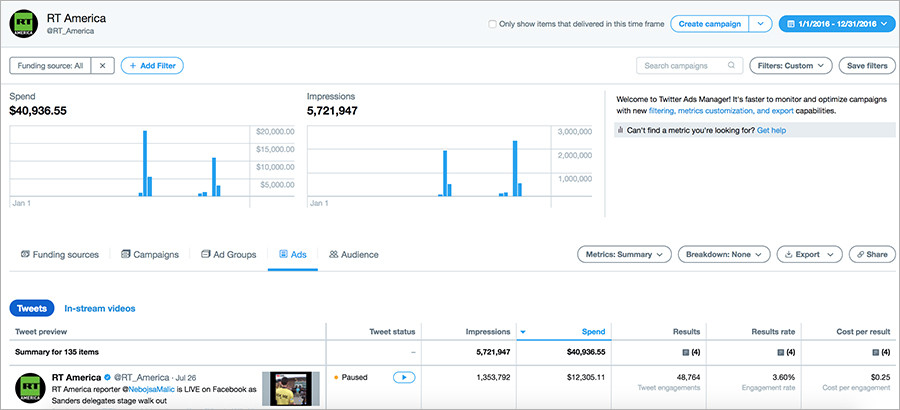The height and width of the screenshot is (410, 900).
Task: Click the $0.25 cost per engagement cell
Action: click(882, 377)
